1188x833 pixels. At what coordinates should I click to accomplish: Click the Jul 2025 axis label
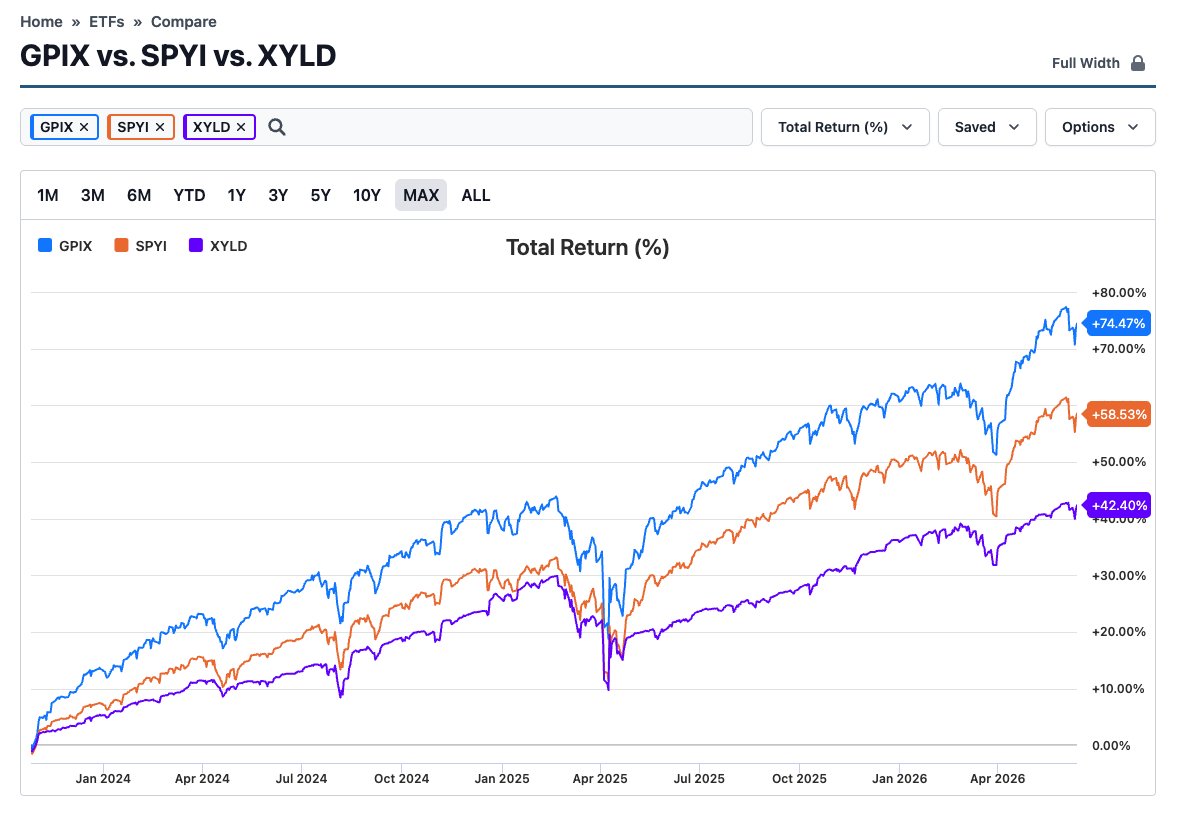[699, 778]
